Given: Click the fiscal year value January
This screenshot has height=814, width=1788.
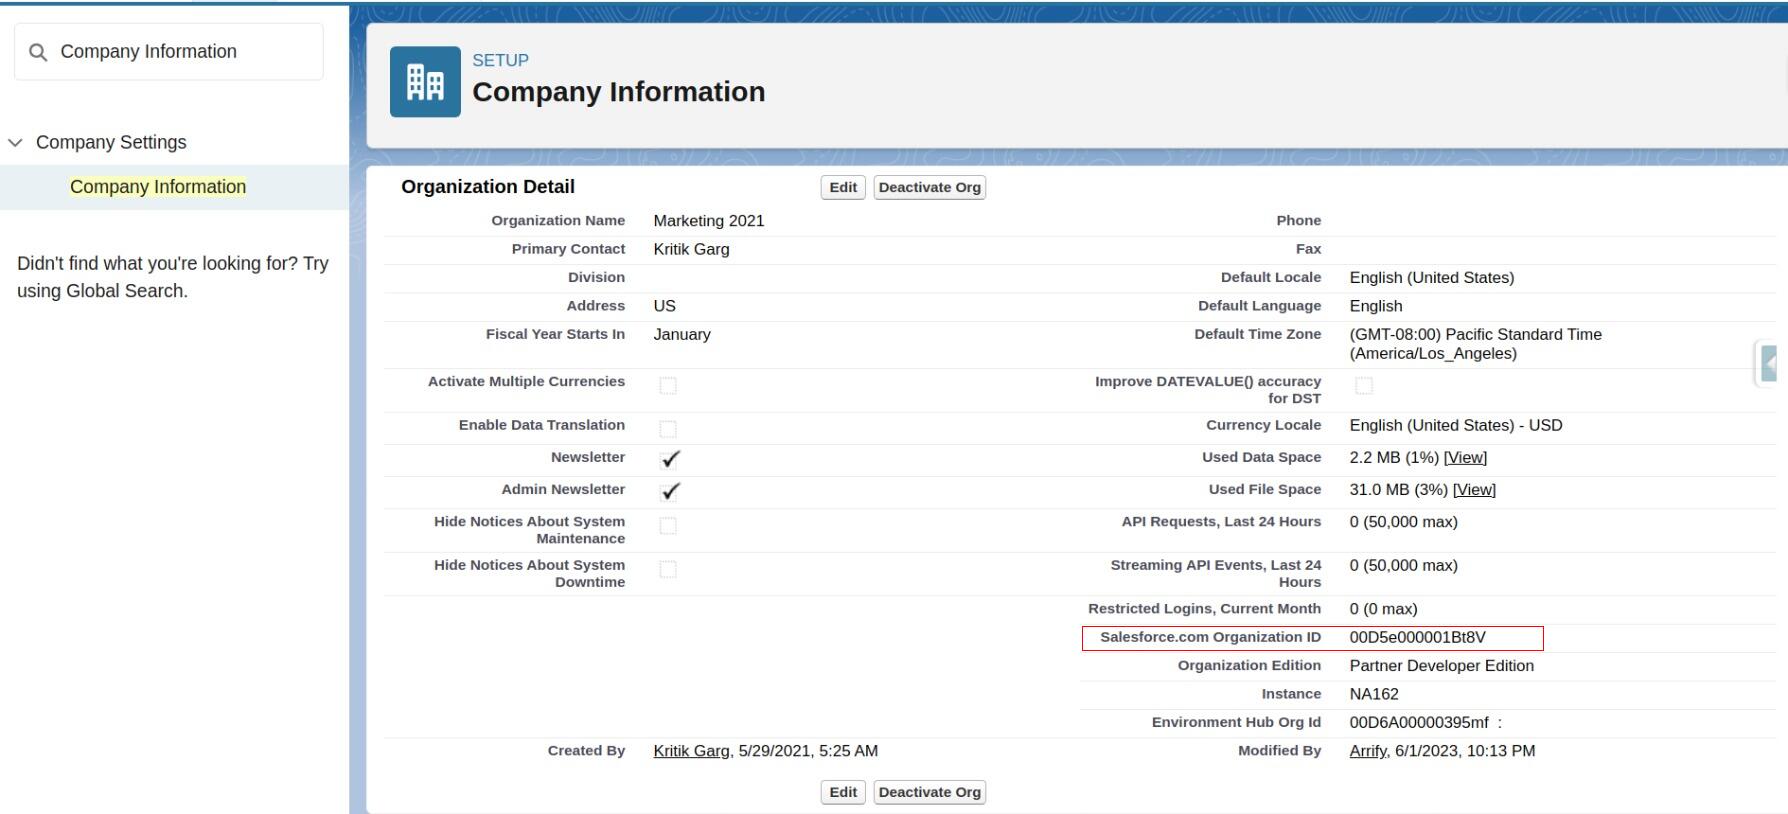Looking at the screenshot, I should pos(682,334).
